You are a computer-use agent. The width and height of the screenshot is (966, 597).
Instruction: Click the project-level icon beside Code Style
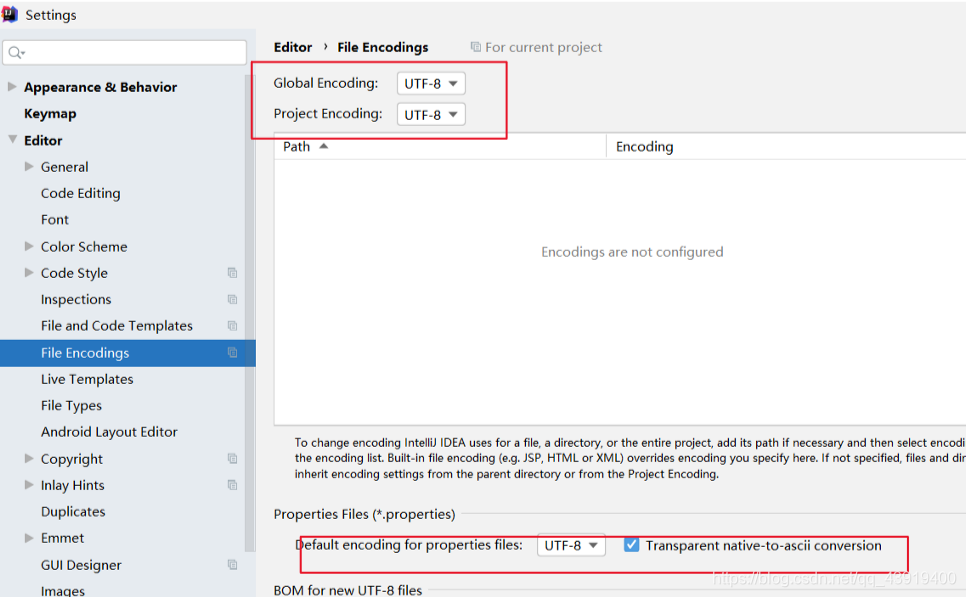(232, 272)
